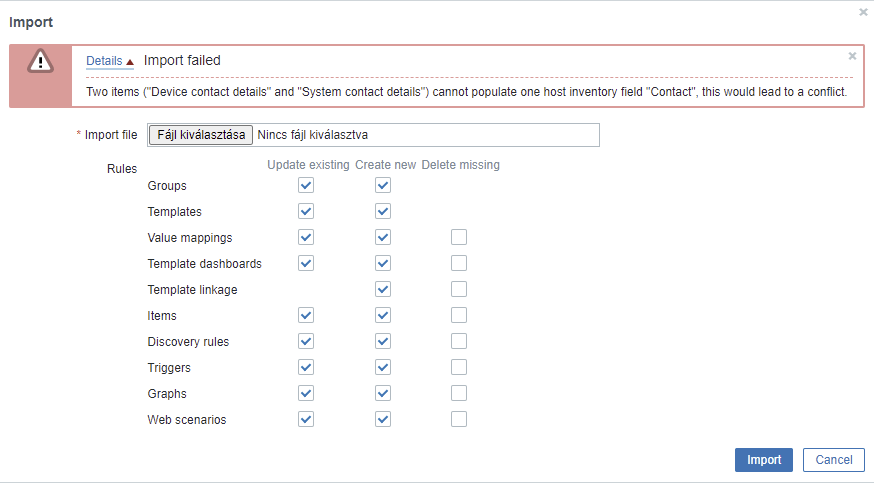Uncheck Create new for Triggers
The image size is (874, 483).
click(382, 367)
